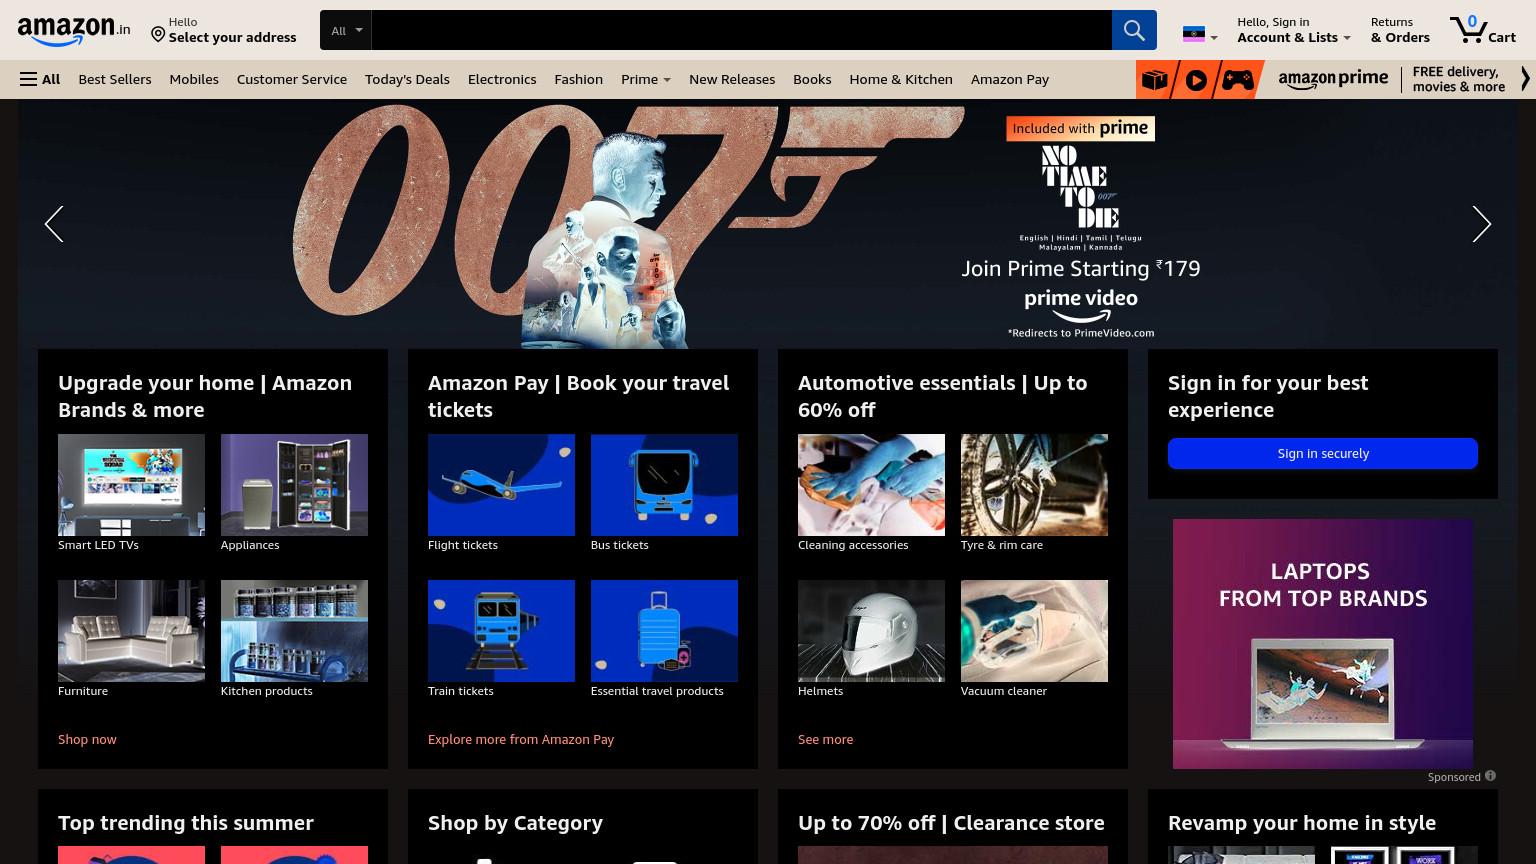Click the Prime gaming controller icon

tap(1238, 80)
